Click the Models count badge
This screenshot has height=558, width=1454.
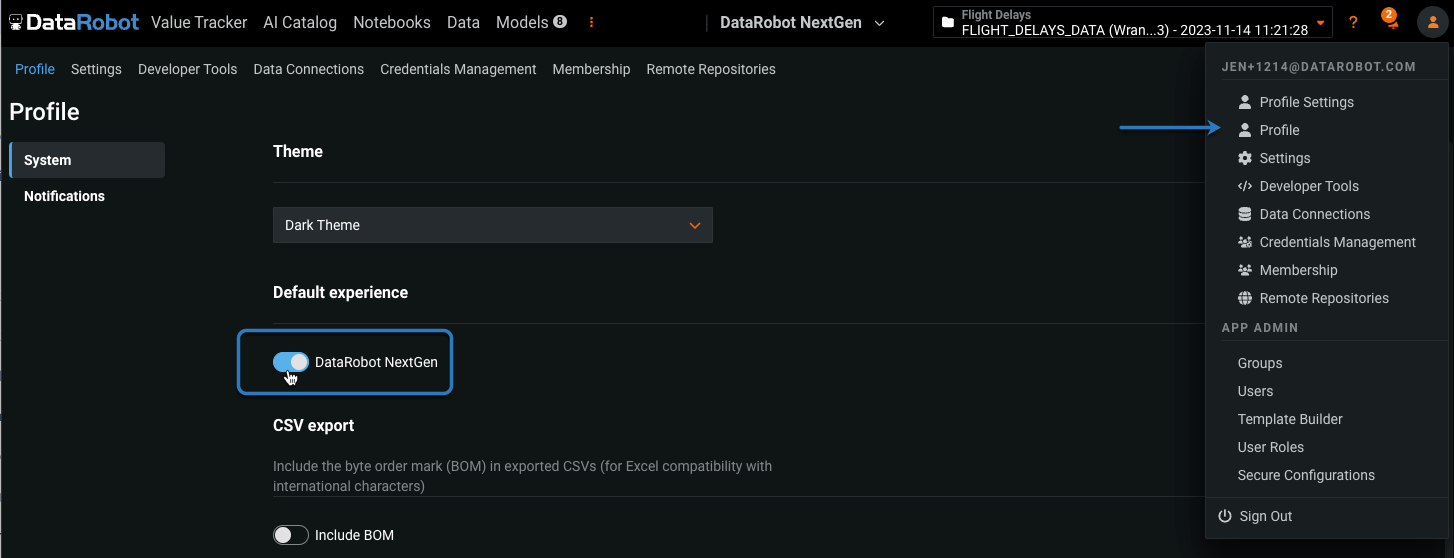click(560, 21)
